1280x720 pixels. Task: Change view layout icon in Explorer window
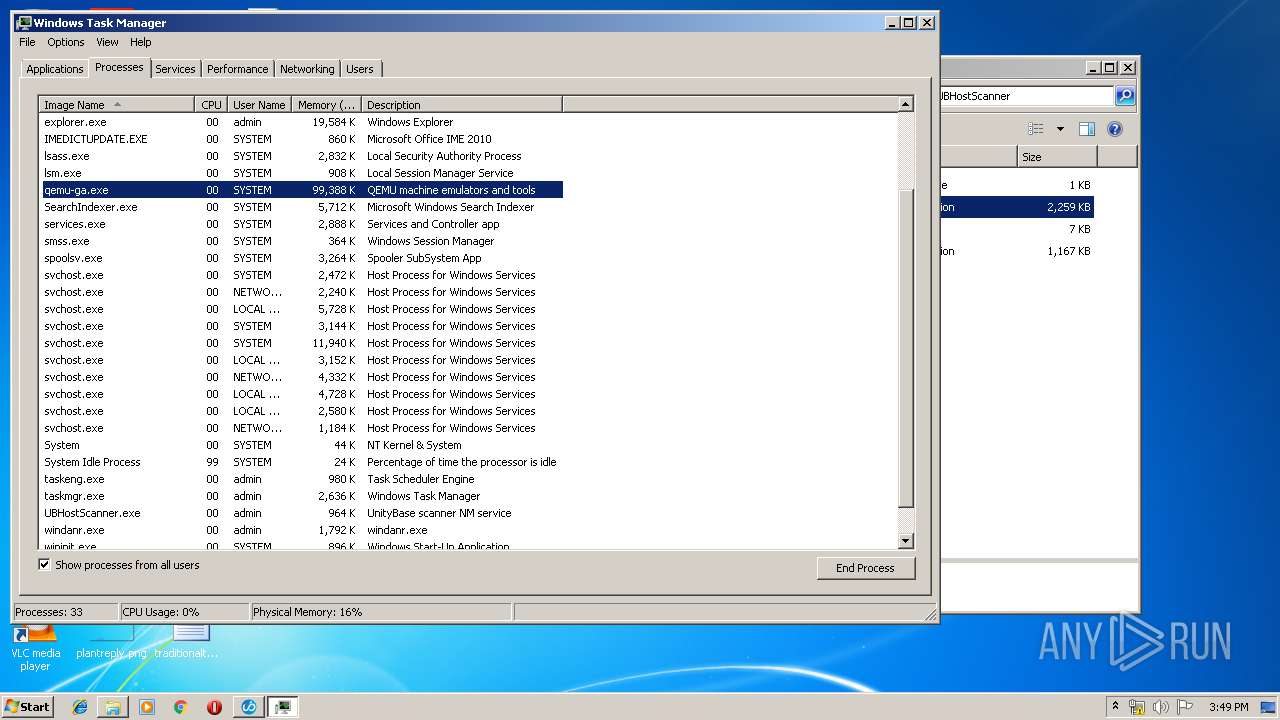point(1036,129)
